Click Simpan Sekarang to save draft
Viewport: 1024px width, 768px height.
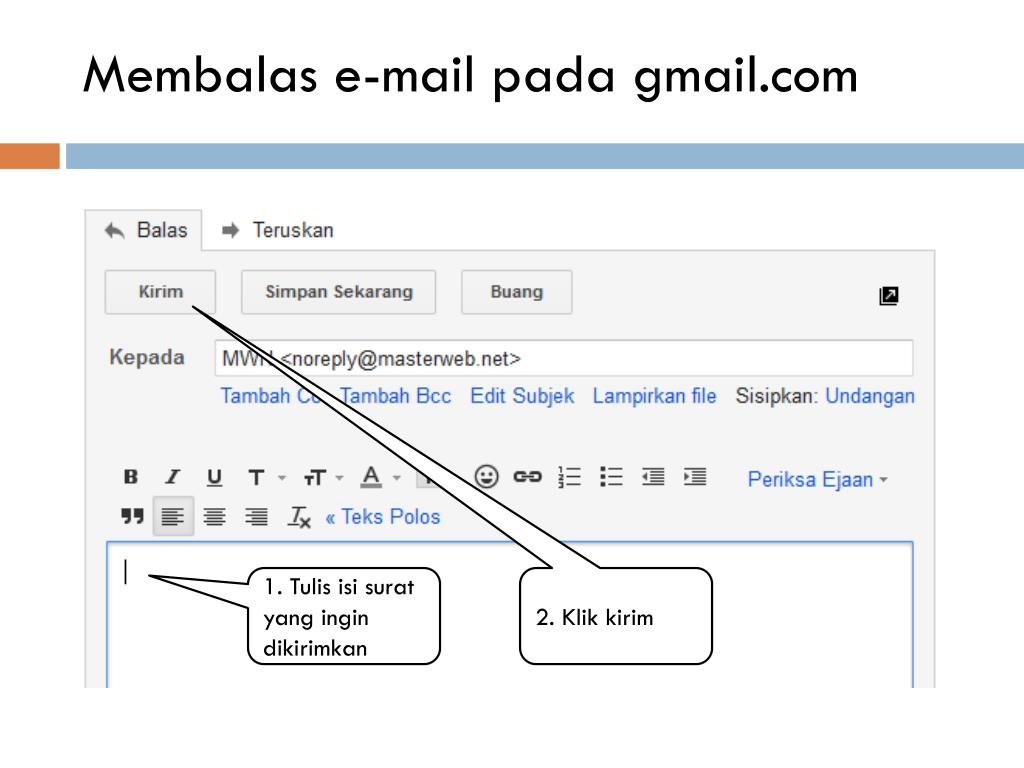(x=338, y=292)
